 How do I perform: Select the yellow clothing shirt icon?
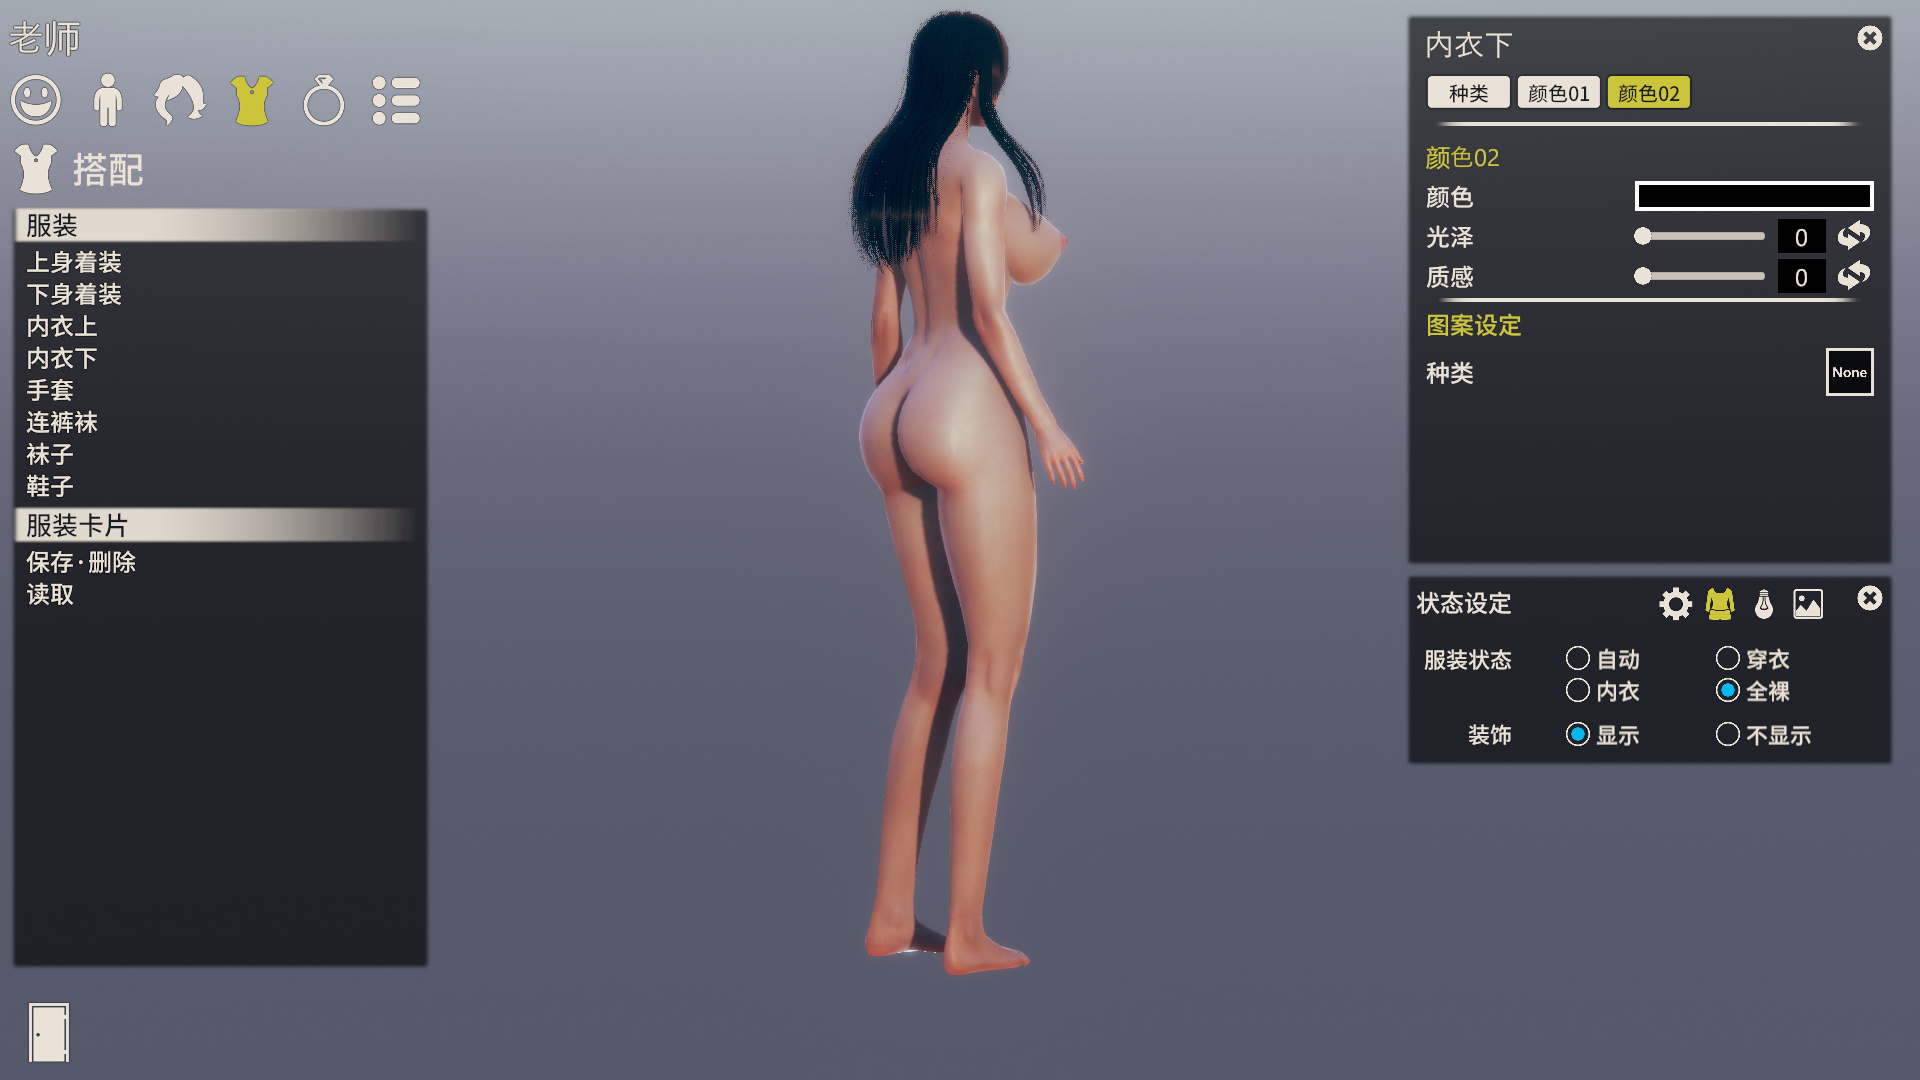(252, 100)
